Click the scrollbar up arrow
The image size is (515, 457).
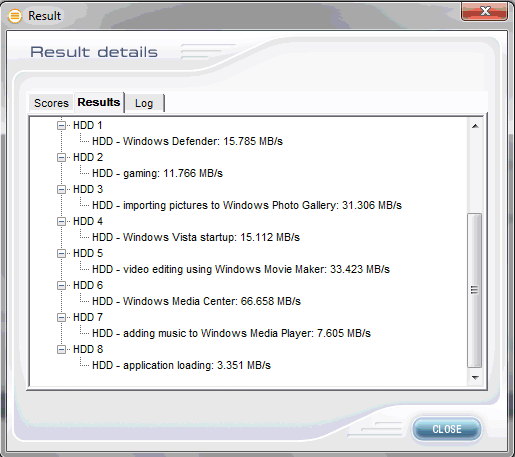click(475, 126)
